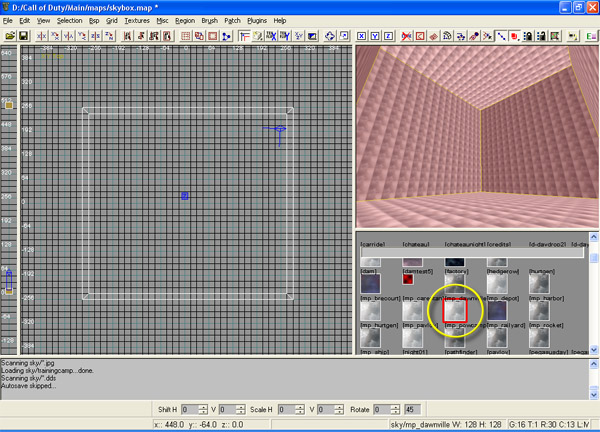This screenshot has height=432, width=600.
Task: Flip selection along the X-axis
Action: click(41, 36)
